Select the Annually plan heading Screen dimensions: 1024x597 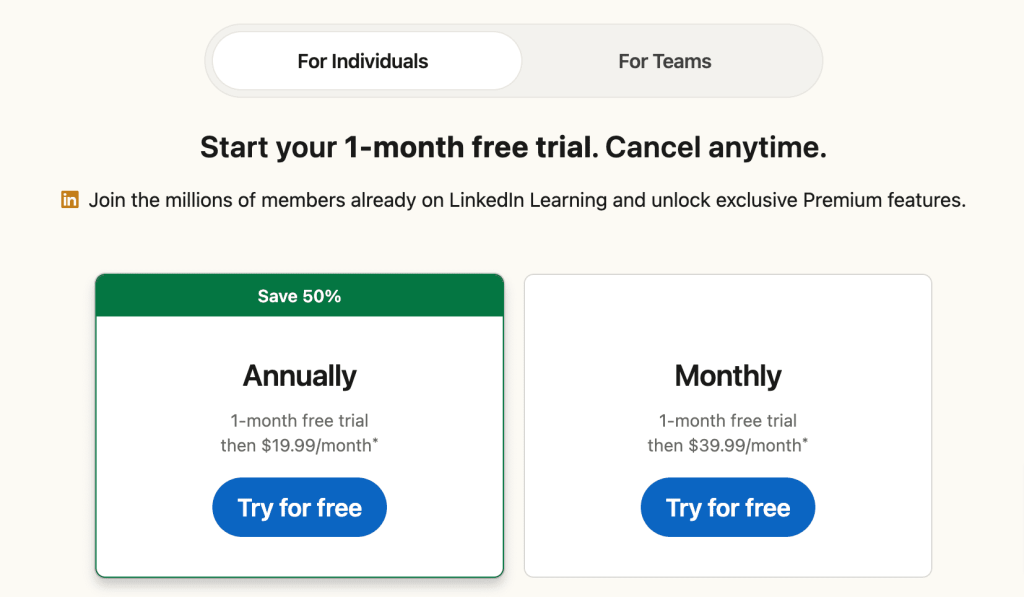299,376
